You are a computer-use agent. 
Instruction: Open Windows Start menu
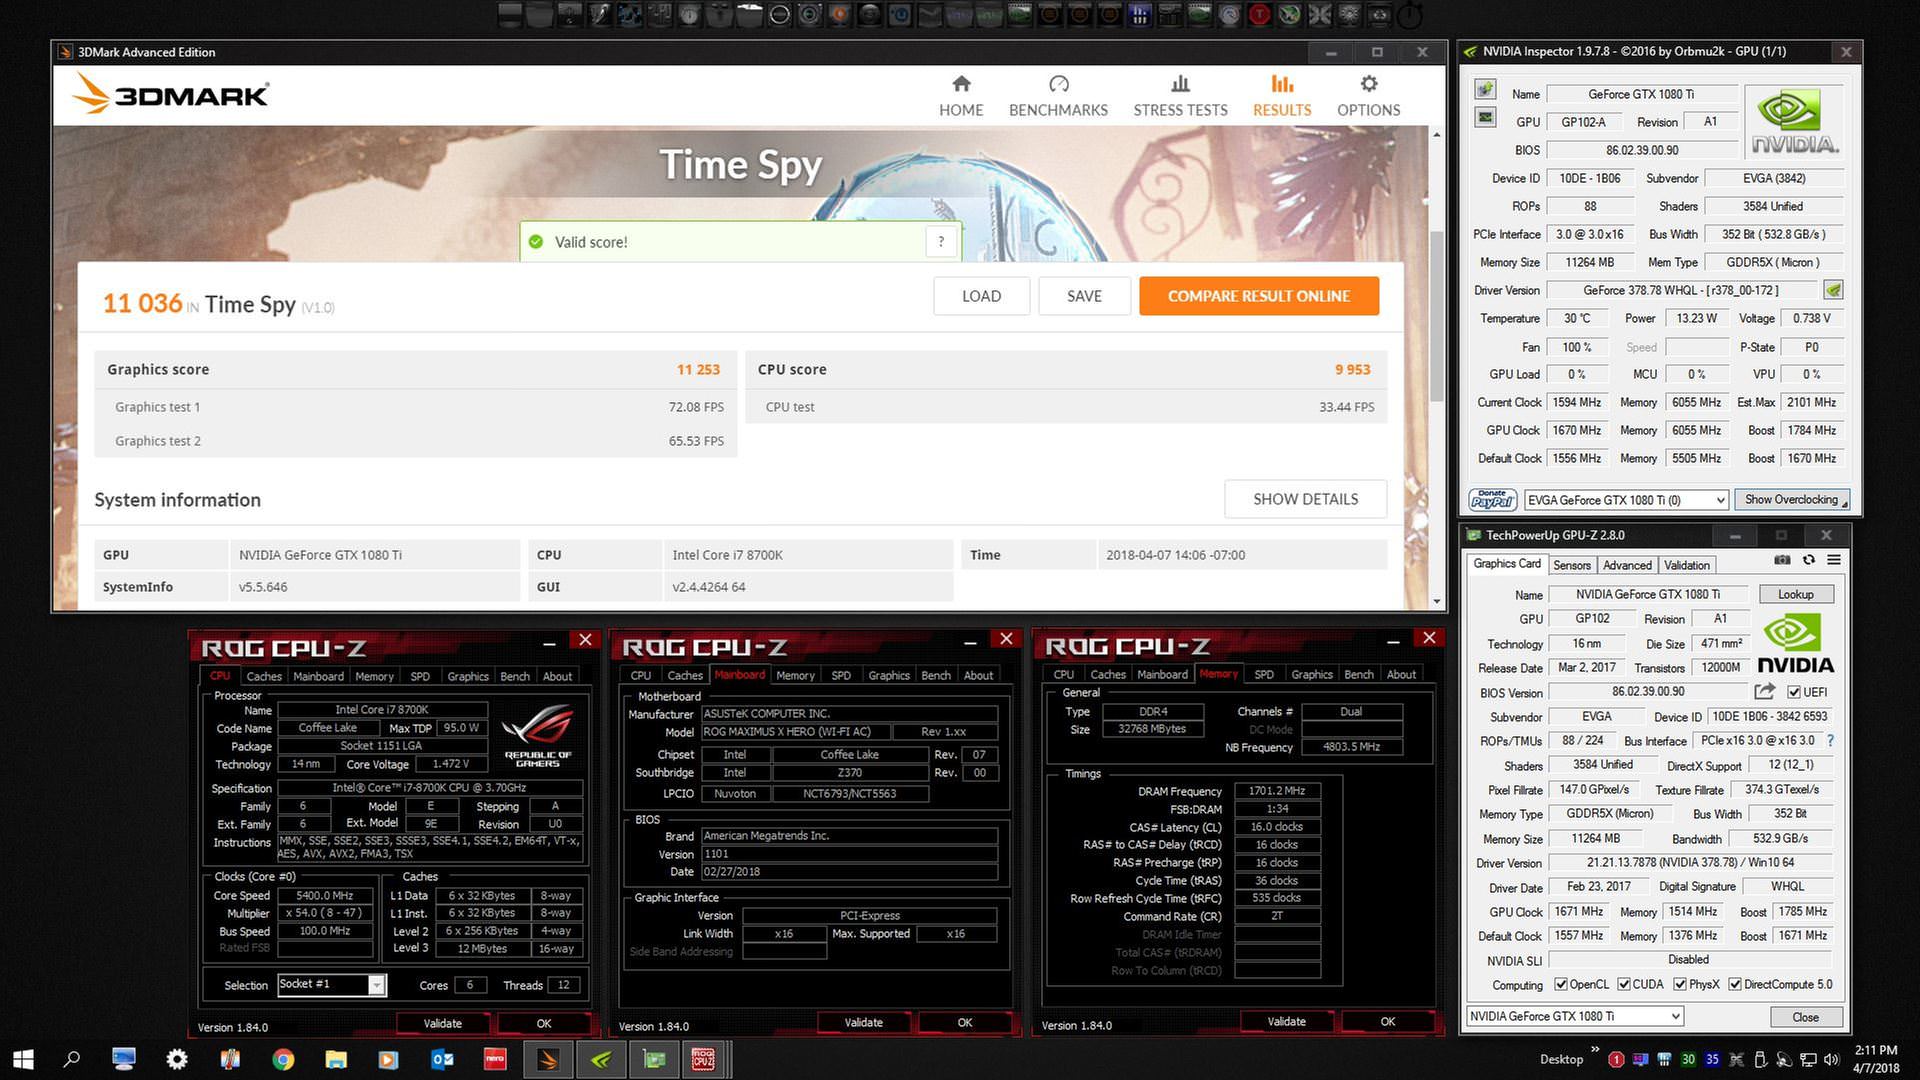coord(23,1060)
